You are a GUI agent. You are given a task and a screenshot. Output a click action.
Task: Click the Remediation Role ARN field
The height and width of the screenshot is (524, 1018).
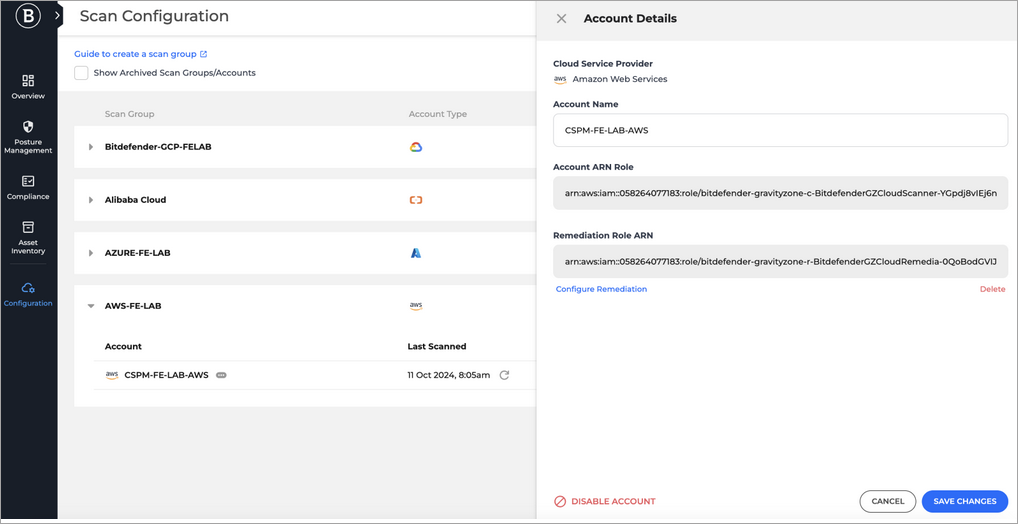tap(780, 262)
